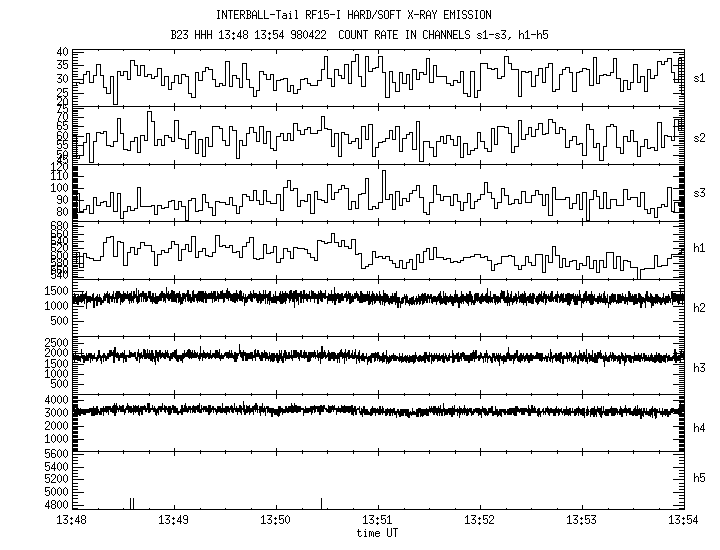
Task: Select the h2 channel label
Action: tap(700, 307)
